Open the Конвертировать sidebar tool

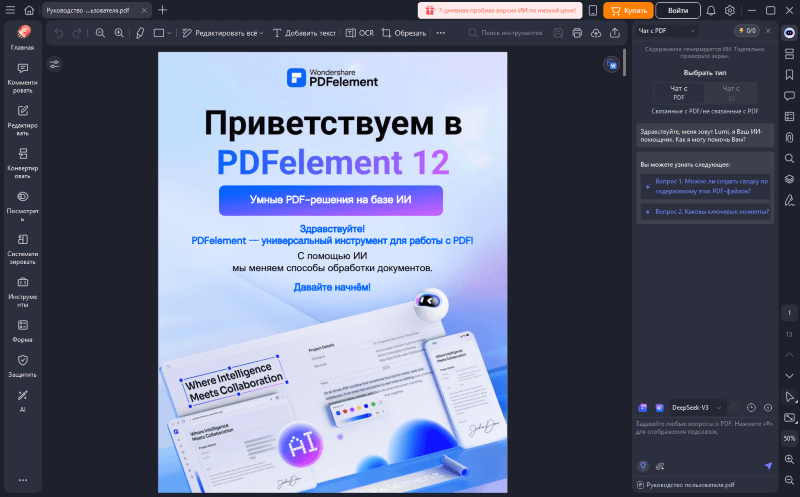pos(22,164)
